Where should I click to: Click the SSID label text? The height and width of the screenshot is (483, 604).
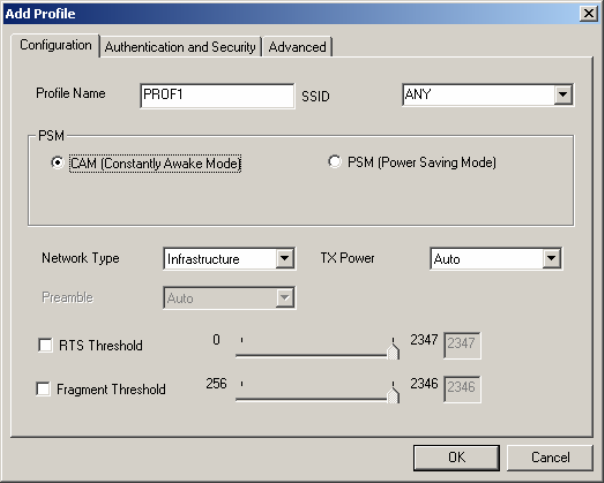[x=315, y=96]
